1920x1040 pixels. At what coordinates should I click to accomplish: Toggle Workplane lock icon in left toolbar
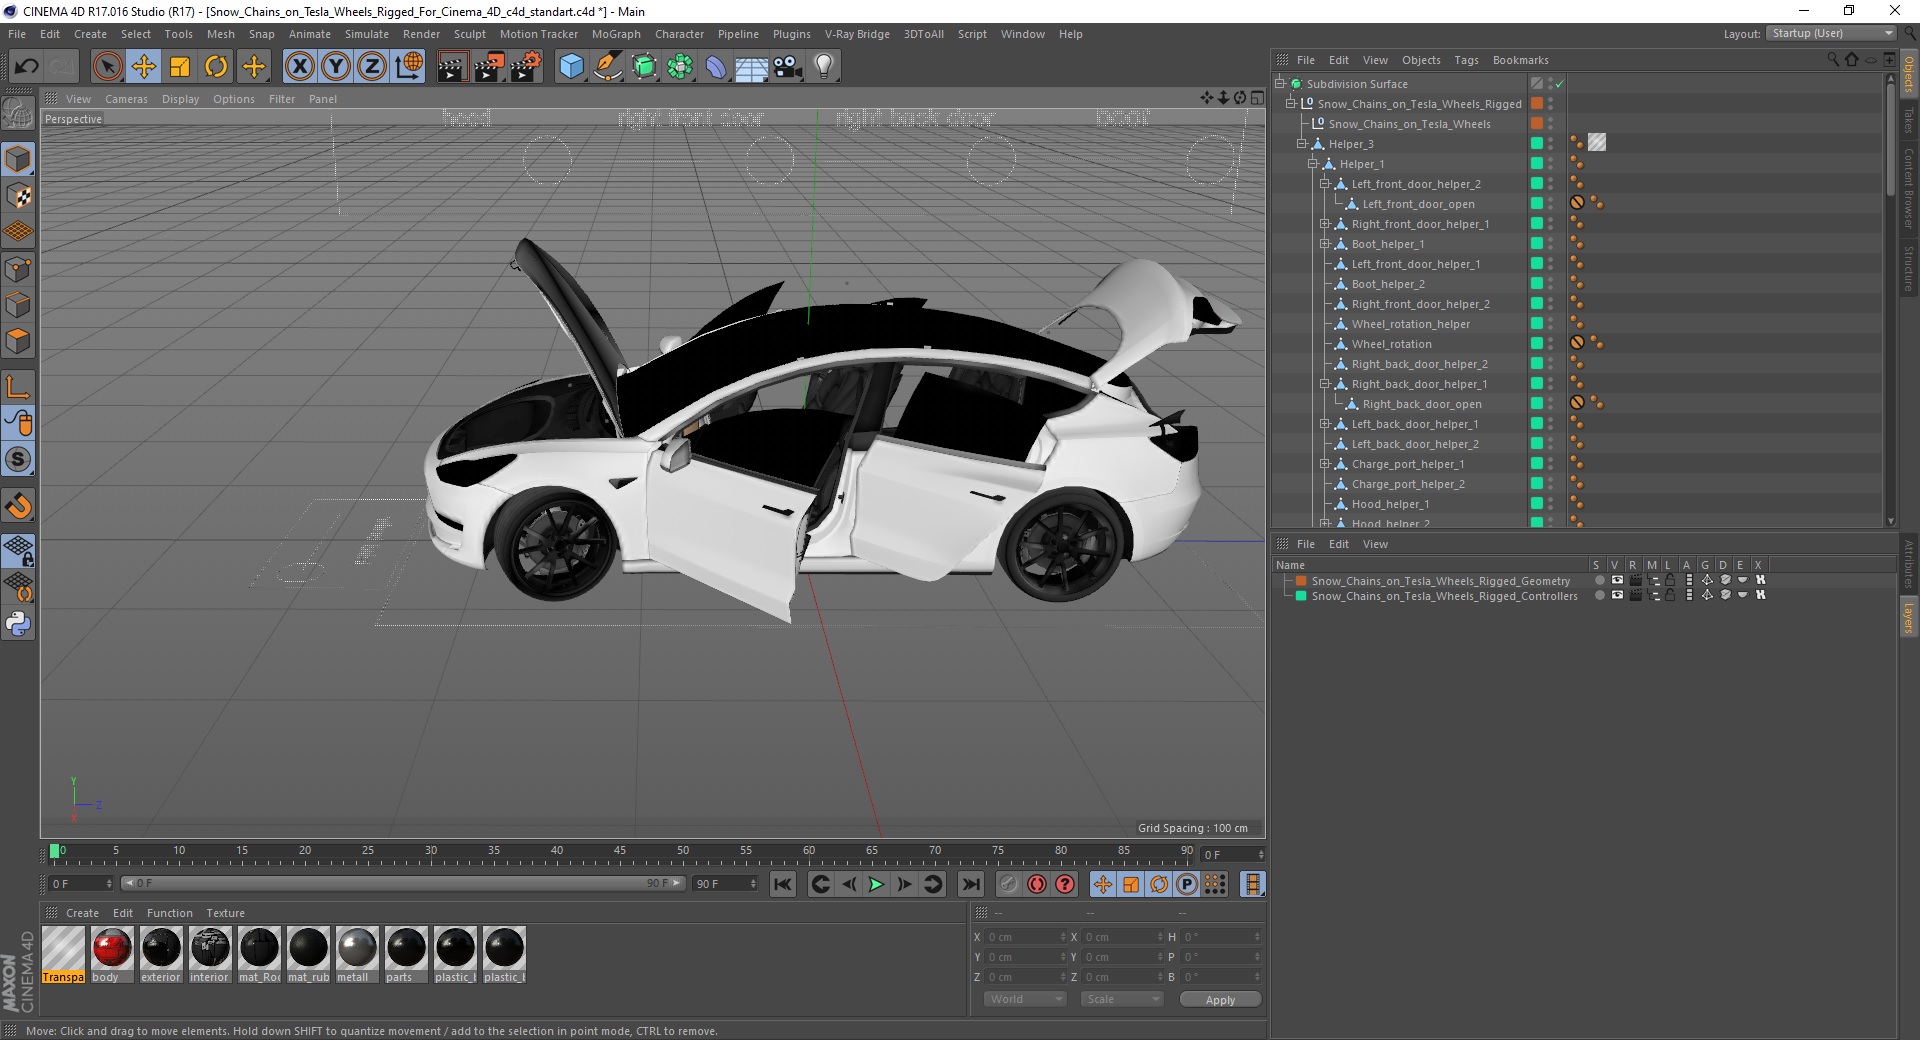point(18,550)
